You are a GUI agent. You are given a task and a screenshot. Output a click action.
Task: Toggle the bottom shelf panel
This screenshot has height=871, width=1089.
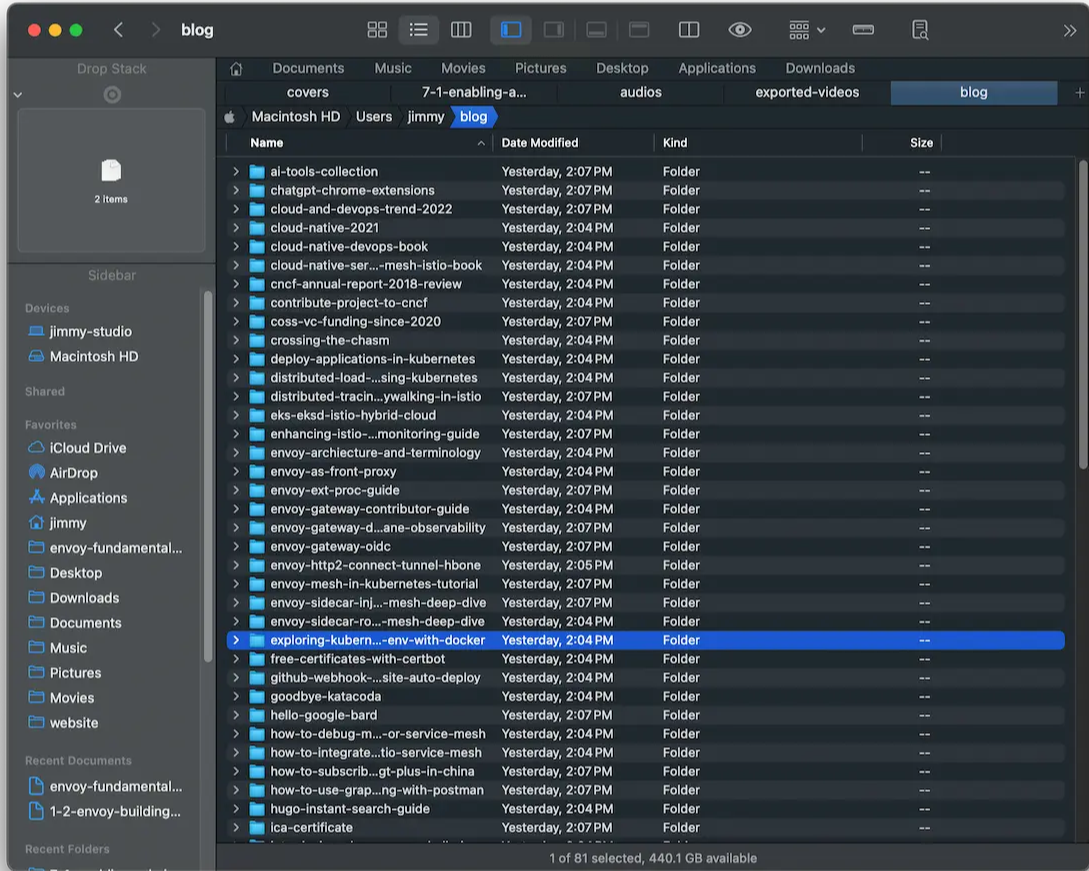597,30
